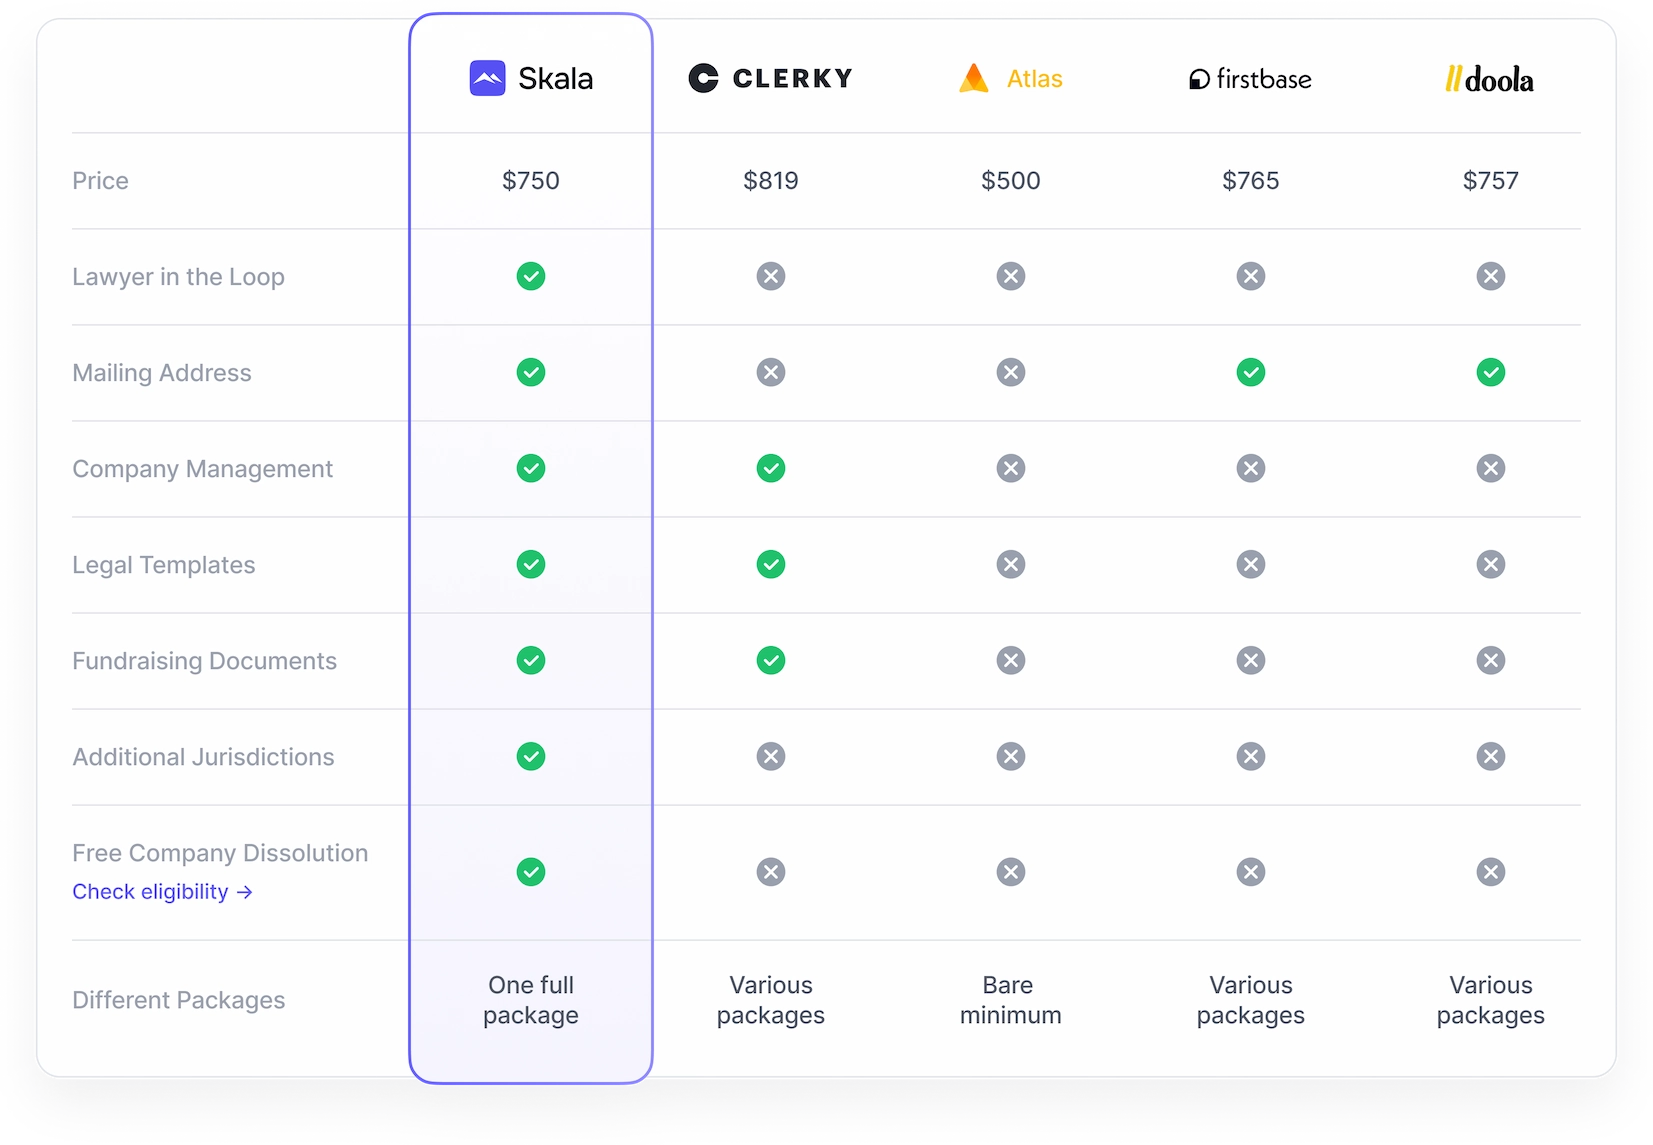Image resolution: width=1653 pixels, height=1145 pixels.
Task: Click the 'Price' row label
Action: point(100,181)
